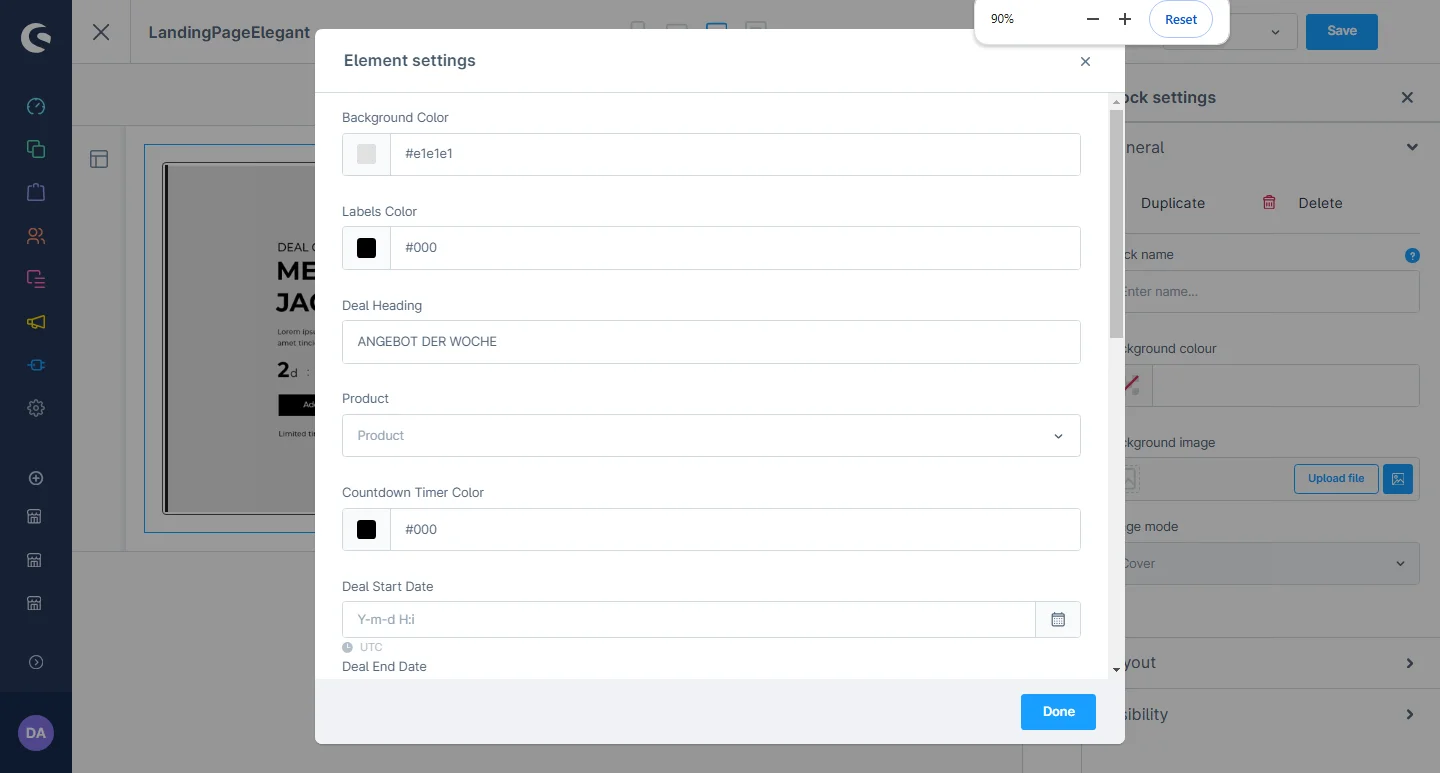This screenshot has width=1440, height=773.
Task: Open the customers people icon in sidebar
Action: [x=36, y=236]
